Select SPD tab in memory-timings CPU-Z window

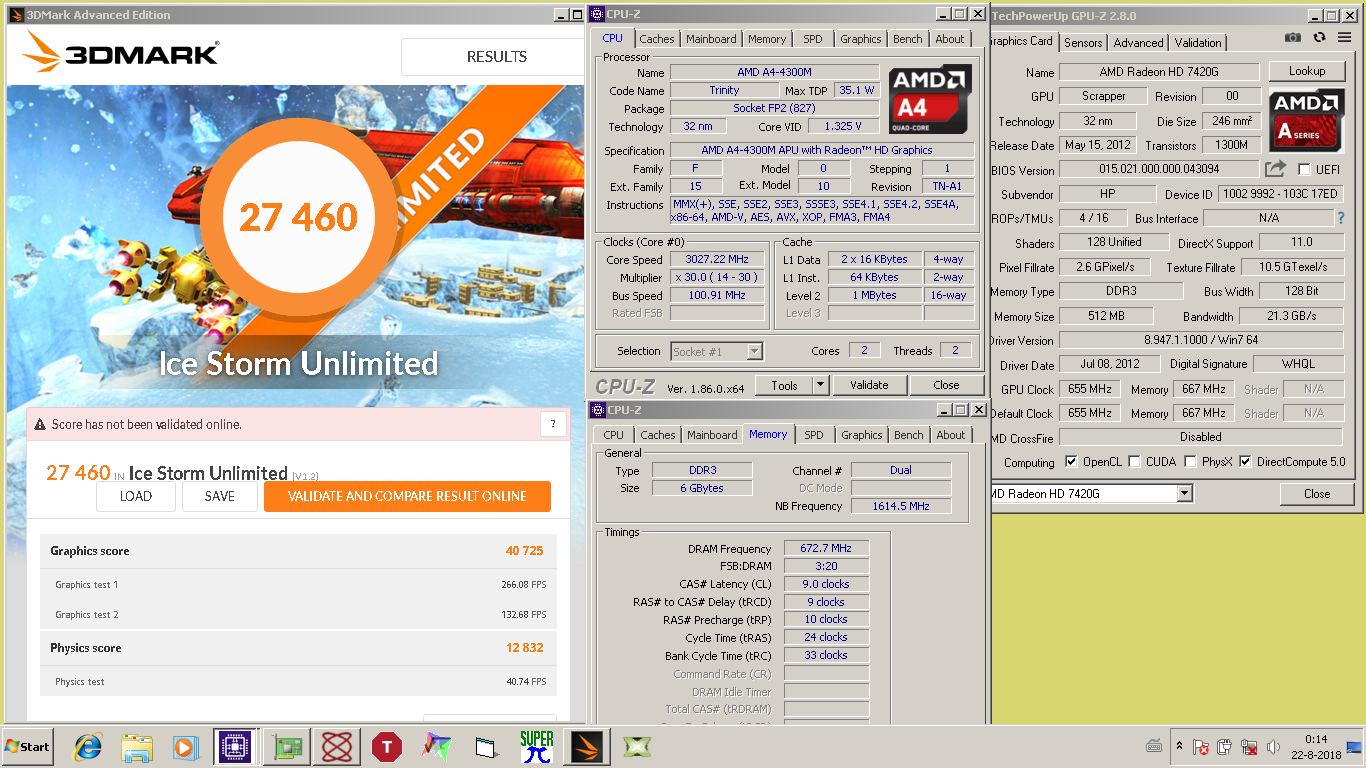tap(814, 435)
